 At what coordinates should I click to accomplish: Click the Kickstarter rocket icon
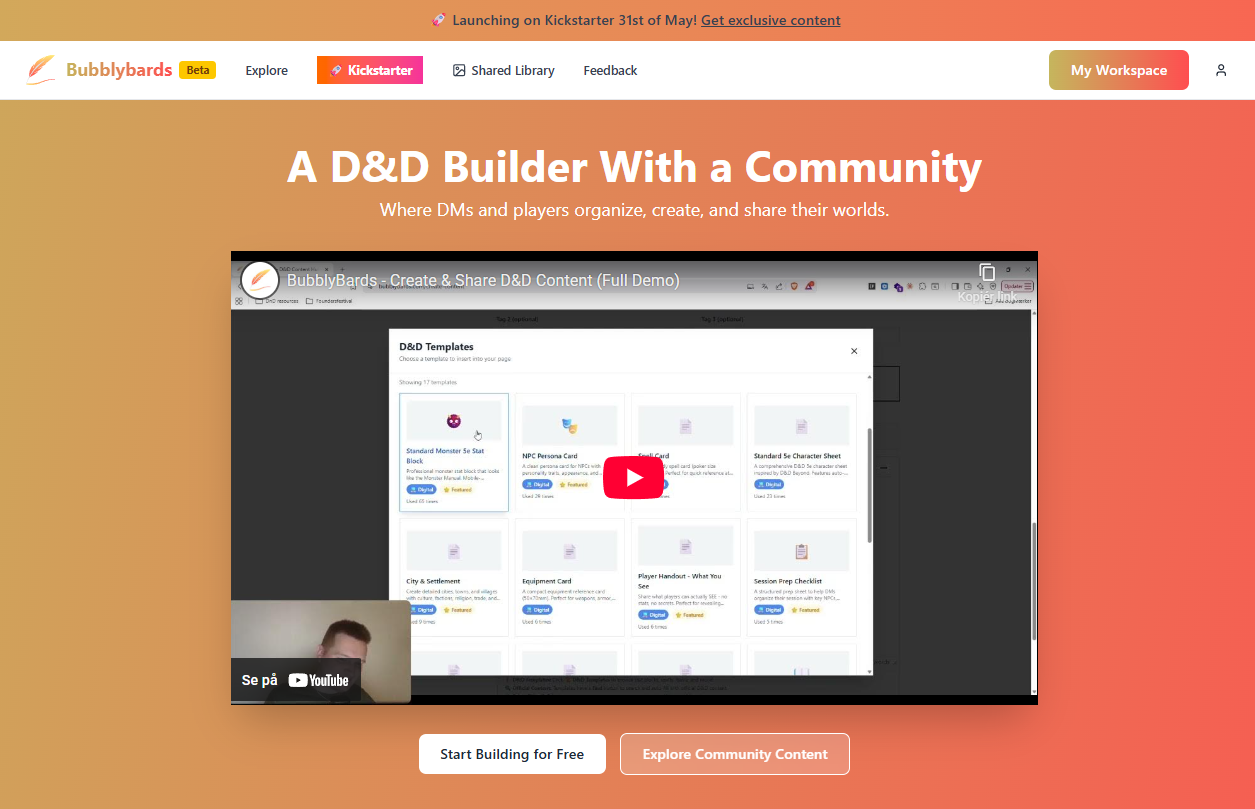[x=336, y=70]
